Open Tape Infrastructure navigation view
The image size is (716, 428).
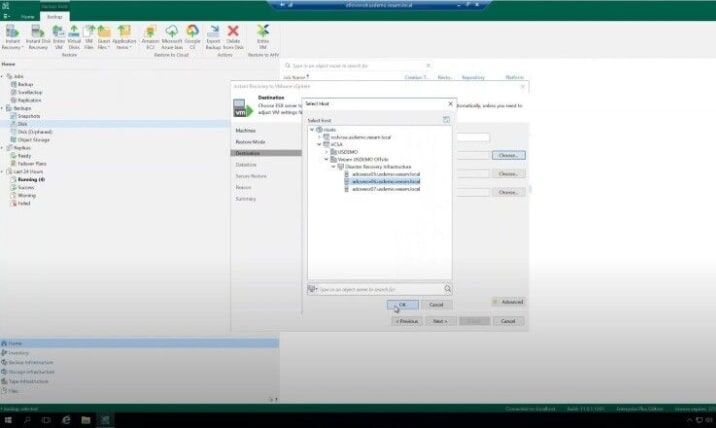[28, 381]
